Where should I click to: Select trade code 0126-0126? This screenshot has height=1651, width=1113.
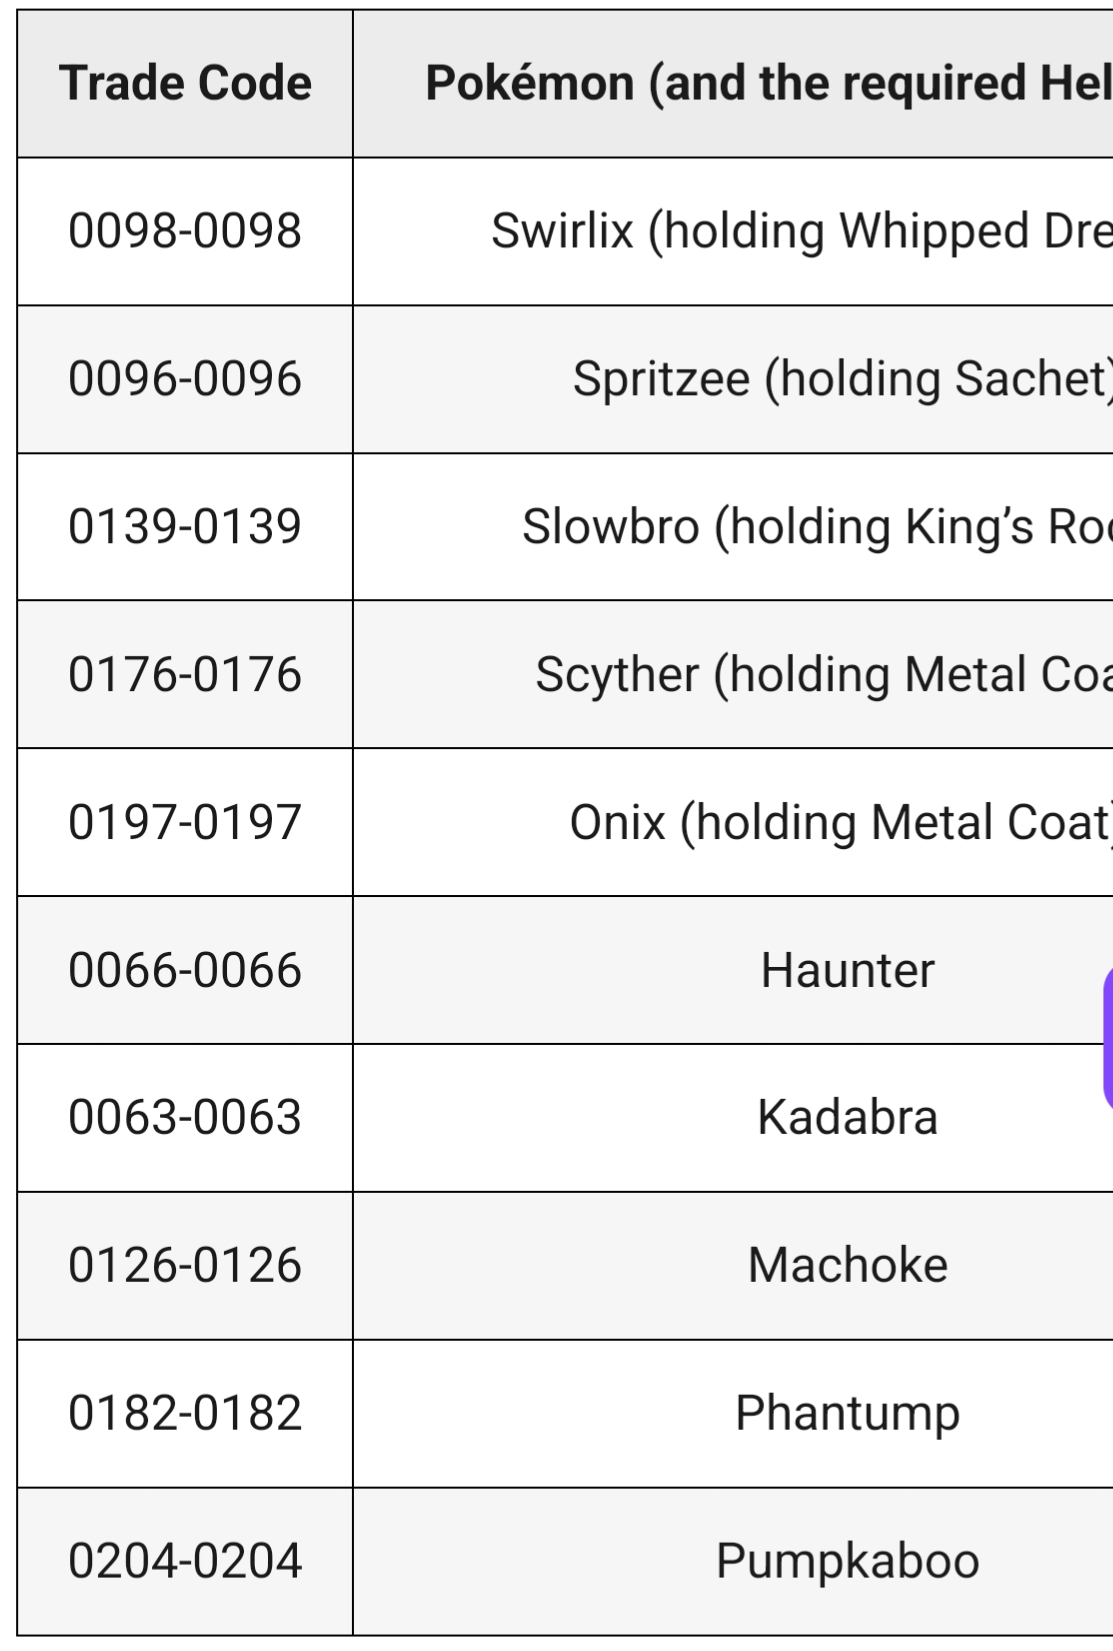point(185,1266)
